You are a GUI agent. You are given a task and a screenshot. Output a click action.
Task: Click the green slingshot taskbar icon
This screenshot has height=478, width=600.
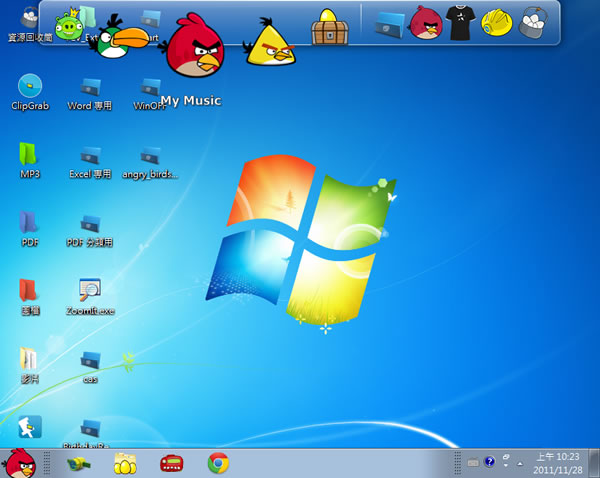click(78, 462)
